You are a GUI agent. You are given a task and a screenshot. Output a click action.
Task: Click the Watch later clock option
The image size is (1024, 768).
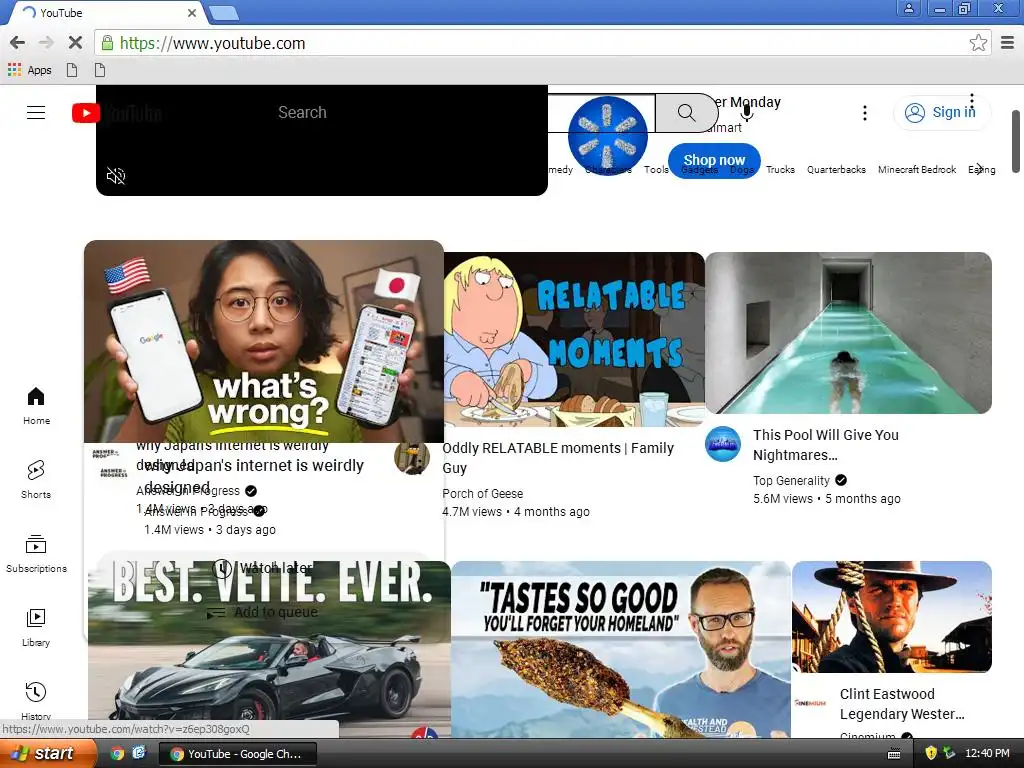[x=263, y=568]
